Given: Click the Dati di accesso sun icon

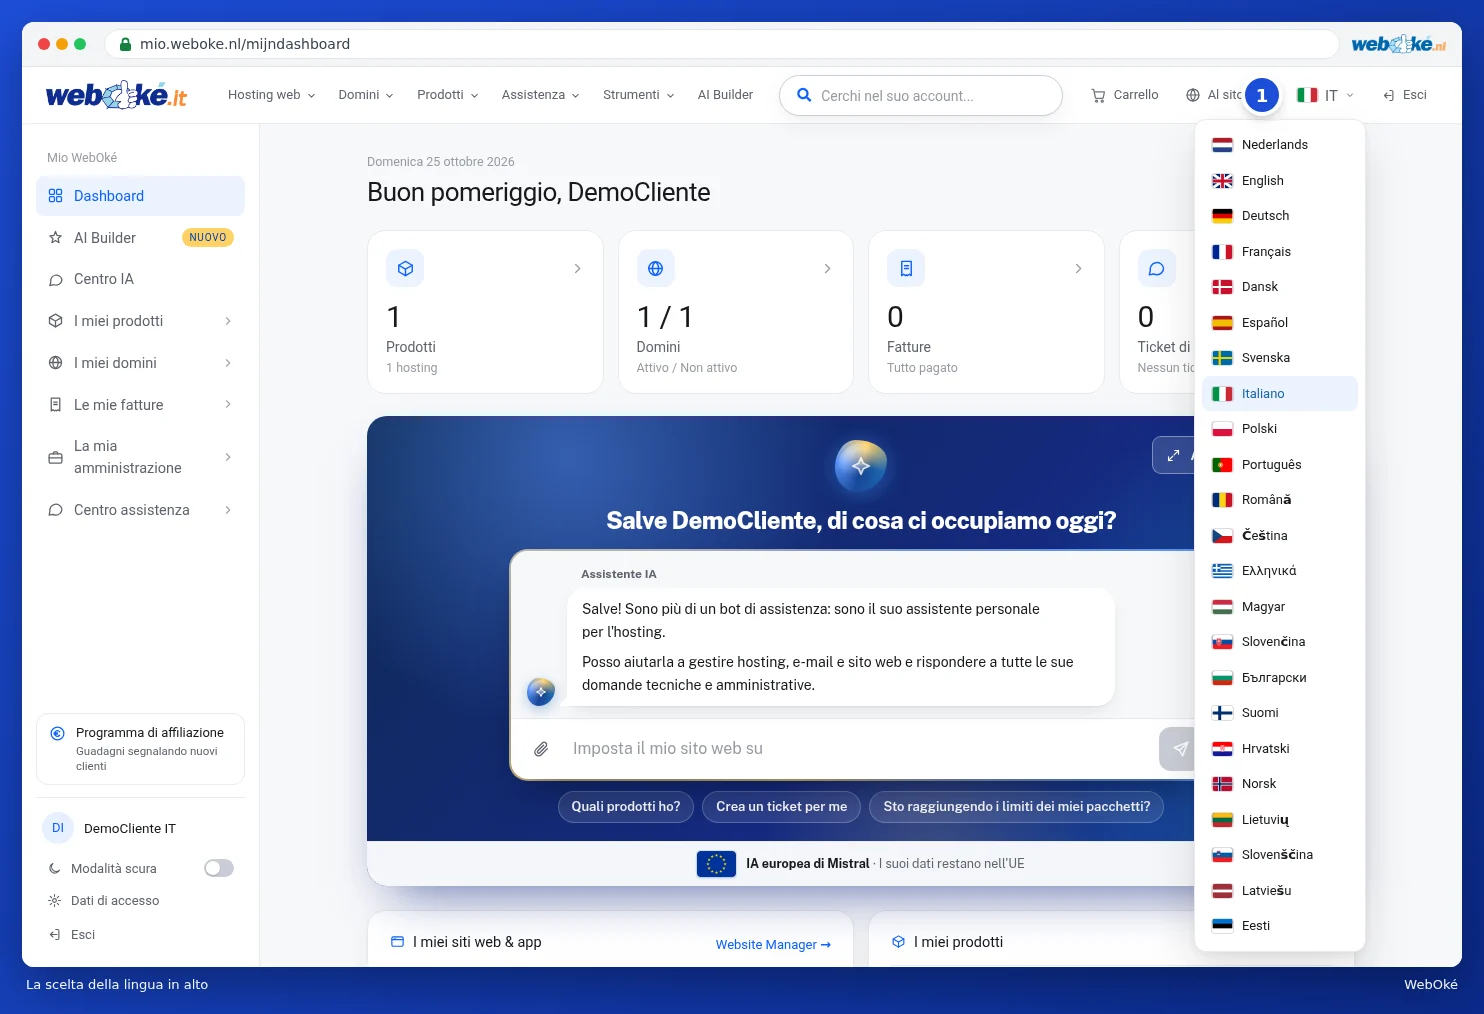Looking at the screenshot, I should coord(55,901).
